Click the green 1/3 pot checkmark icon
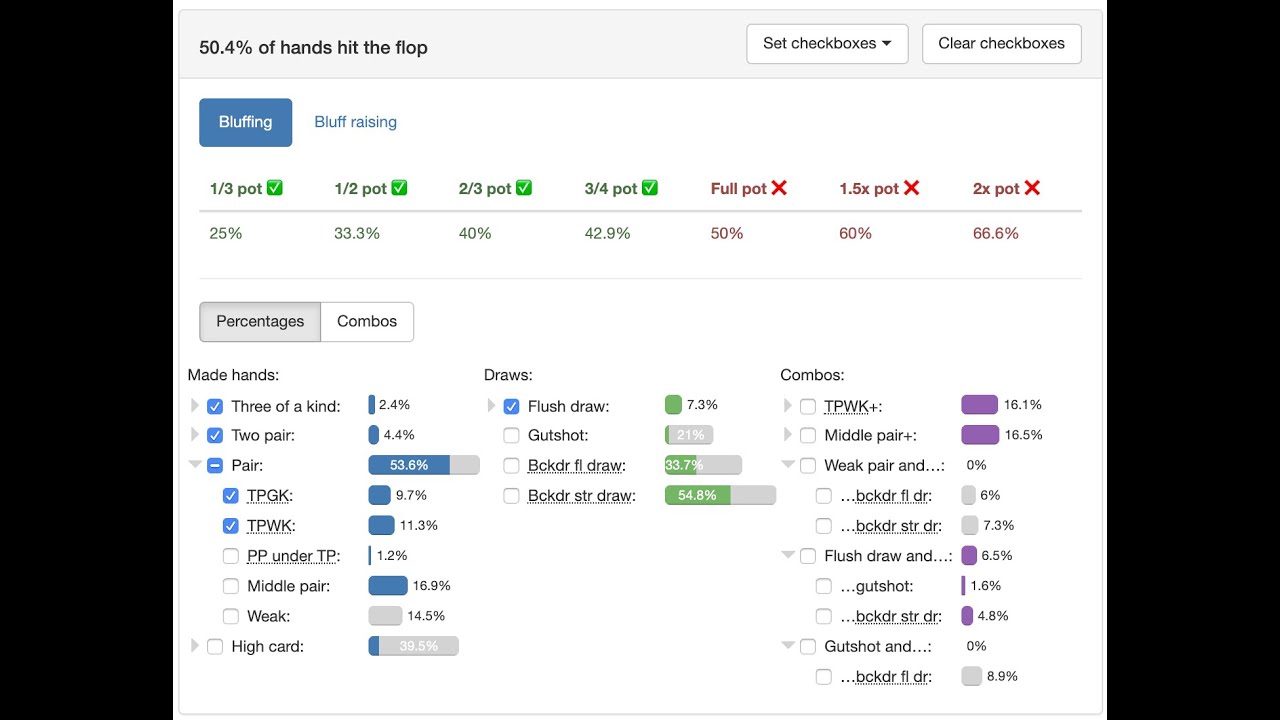The image size is (1280, 720). tap(275, 188)
